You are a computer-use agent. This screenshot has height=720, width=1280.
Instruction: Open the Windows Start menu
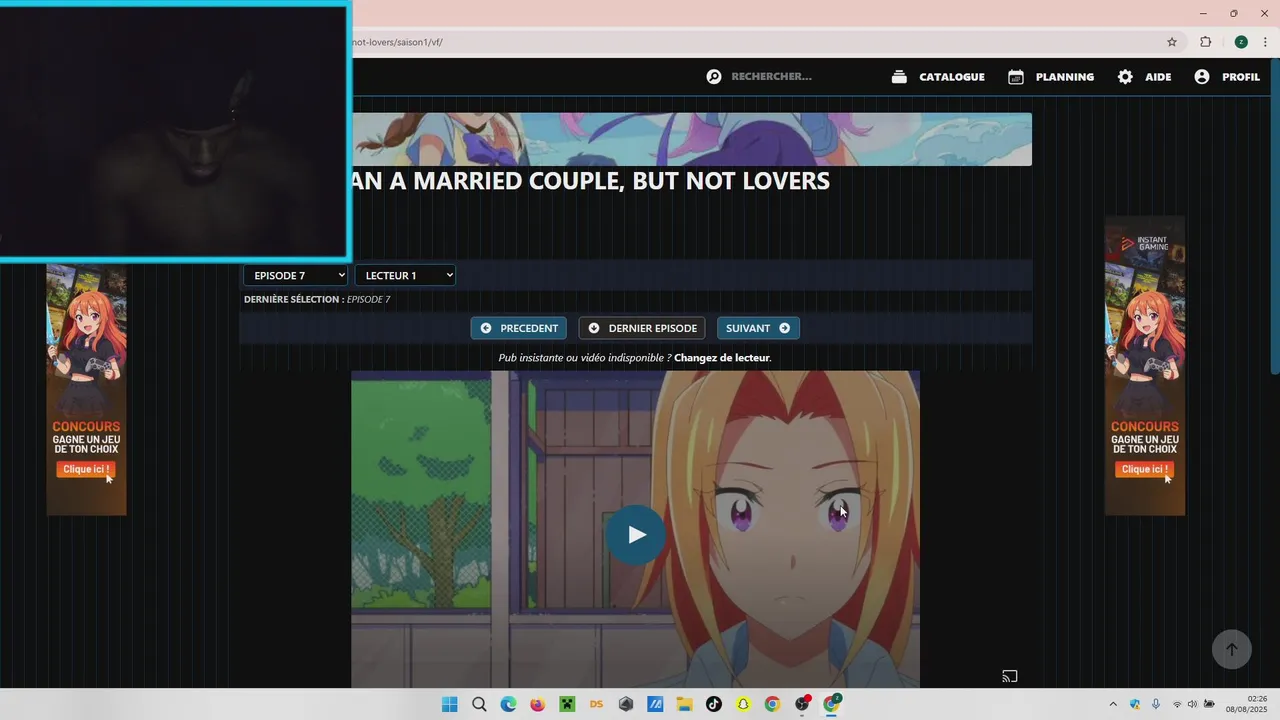[x=450, y=704]
